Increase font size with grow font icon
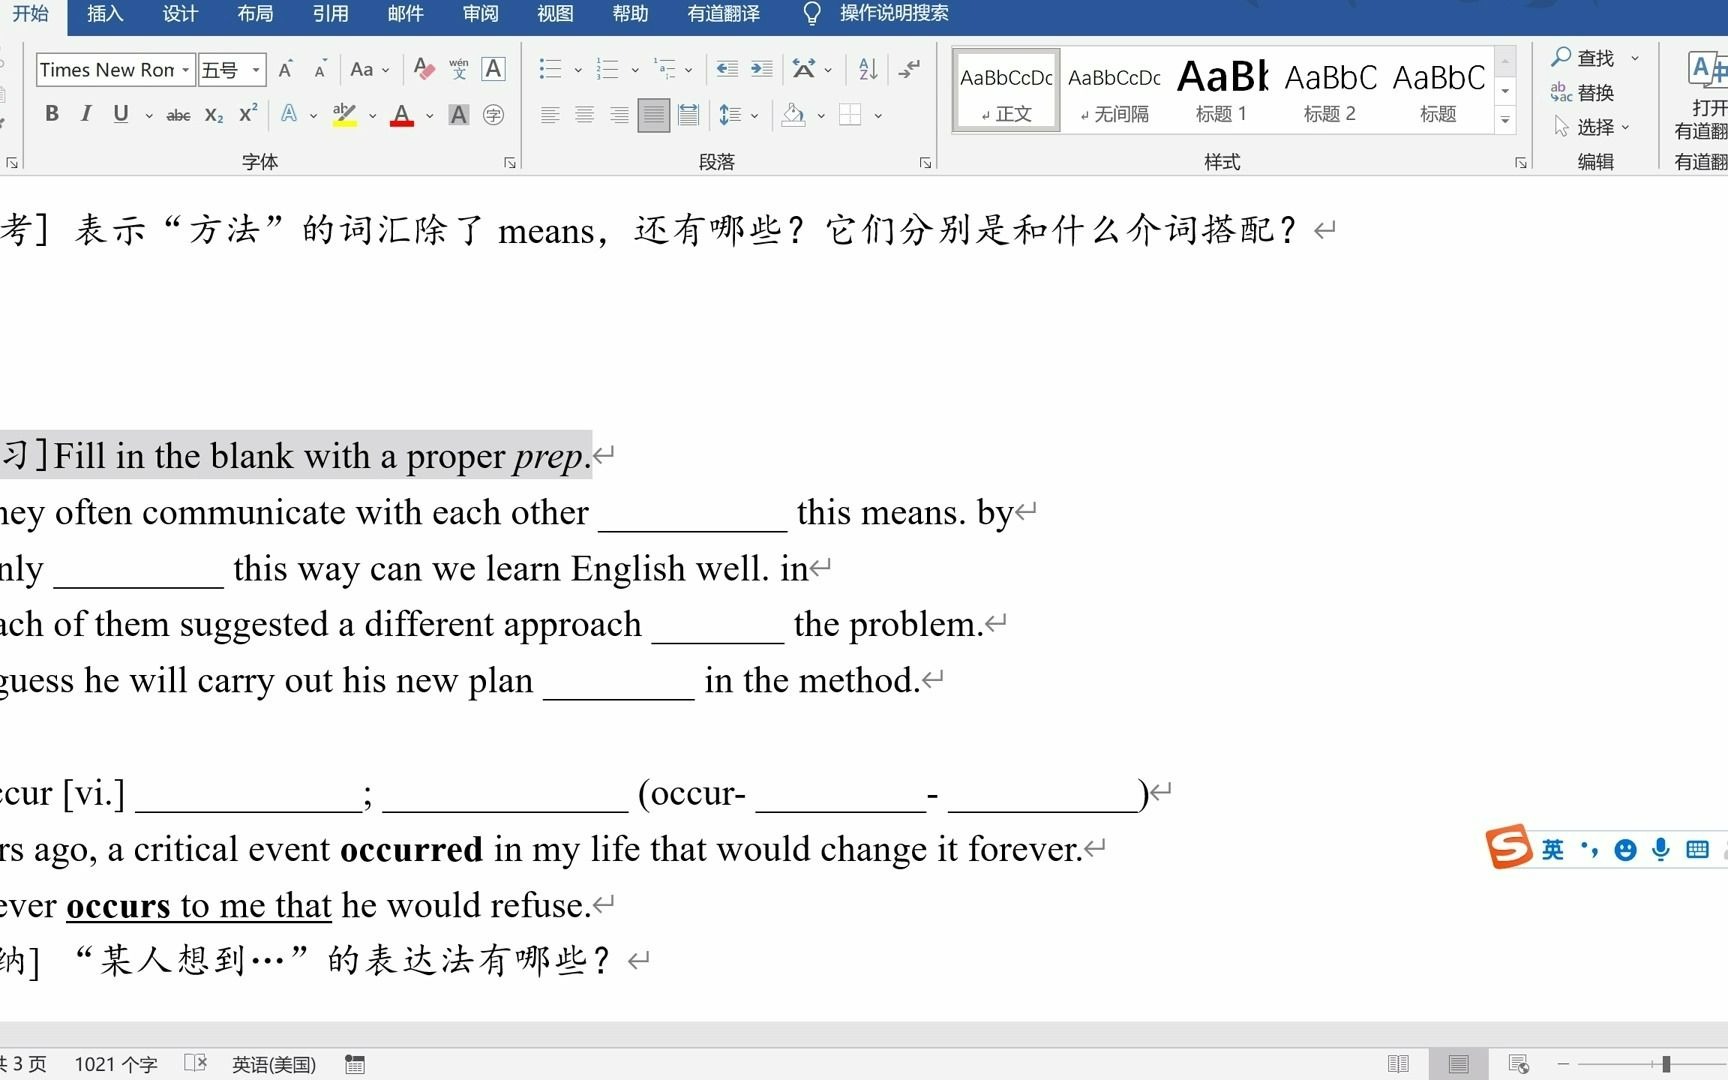The width and height of the screenshot is (1728, 1080). [286, 69]
